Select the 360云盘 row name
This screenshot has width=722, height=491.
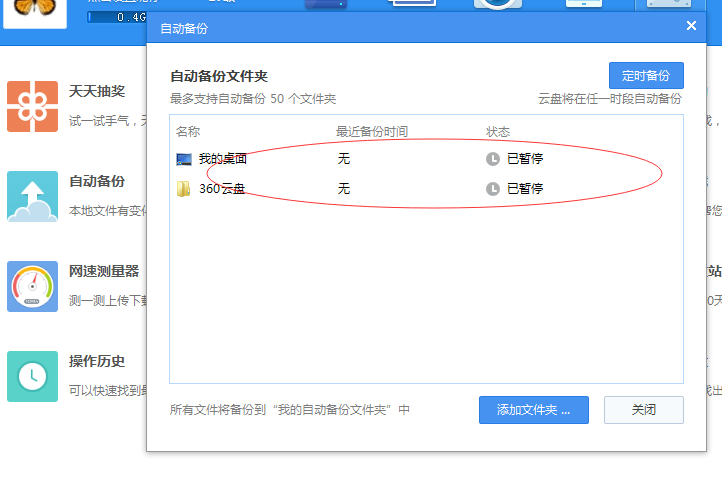pos(222,189)
